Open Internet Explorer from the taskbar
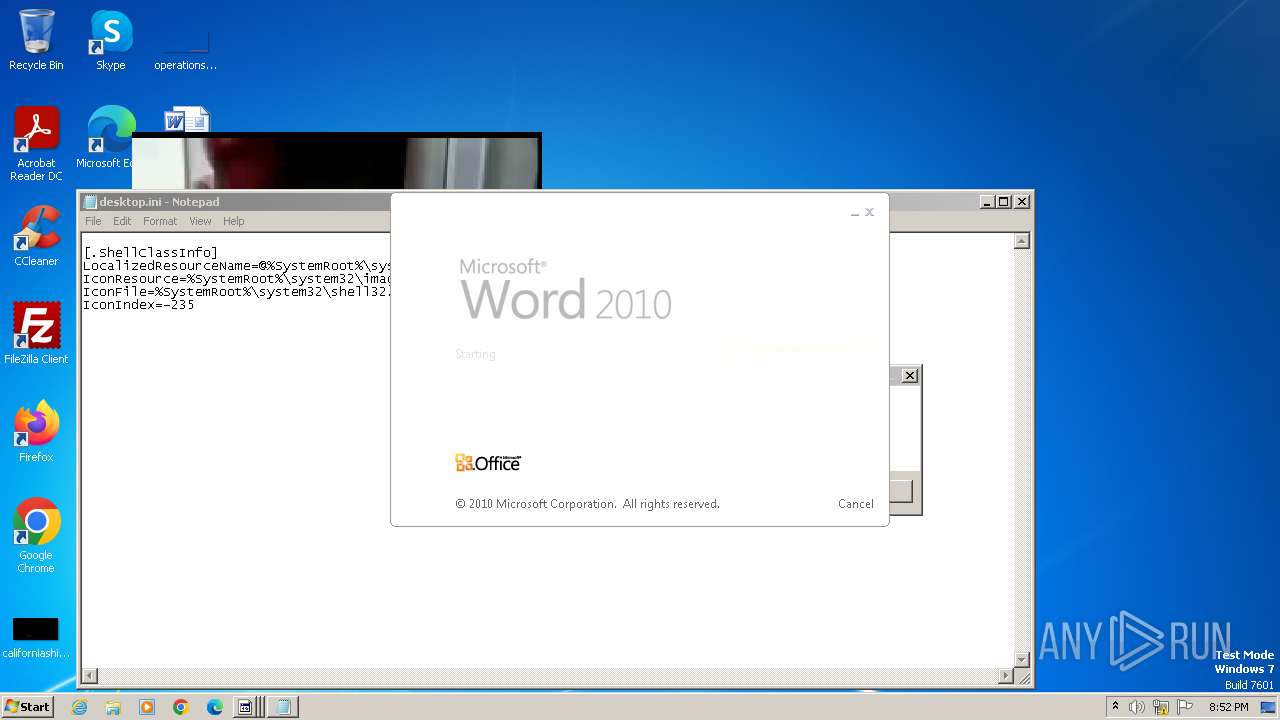 pyautogui.click(x=79, y=707)
